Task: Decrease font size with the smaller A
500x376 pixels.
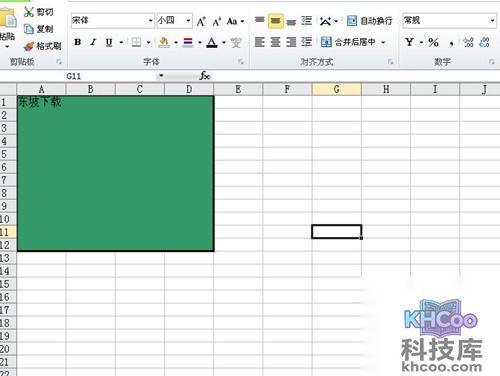Action: pyautogui.click(x=217, y=22)
